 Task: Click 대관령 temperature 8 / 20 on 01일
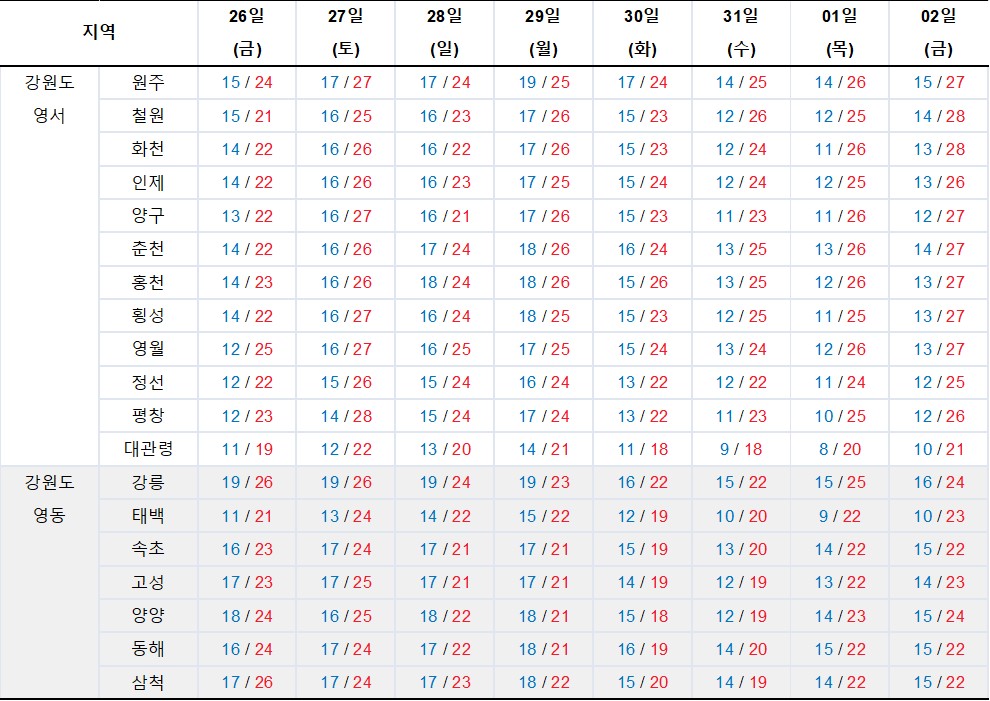(840, 449)
